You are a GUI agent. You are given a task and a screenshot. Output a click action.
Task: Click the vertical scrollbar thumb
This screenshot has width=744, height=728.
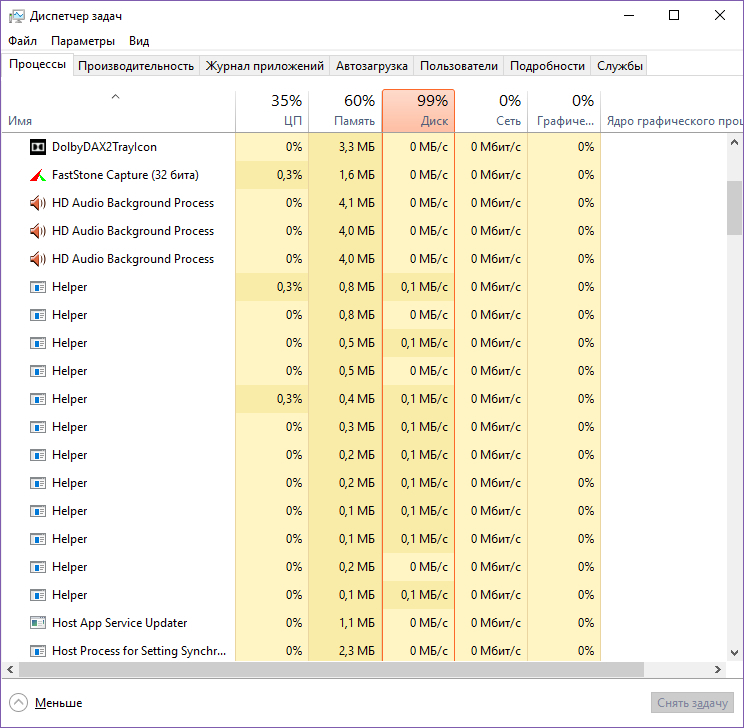[x=735, y=205]
